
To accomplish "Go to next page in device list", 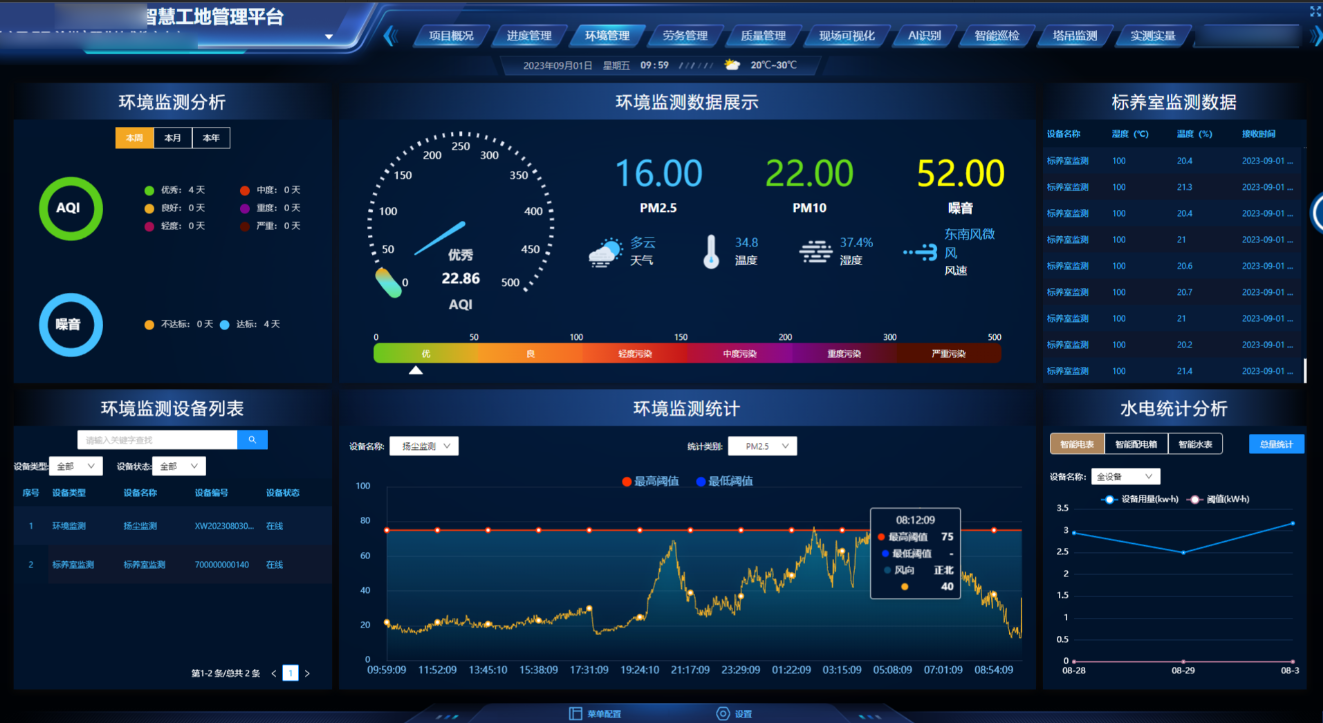I will [307, 674].
